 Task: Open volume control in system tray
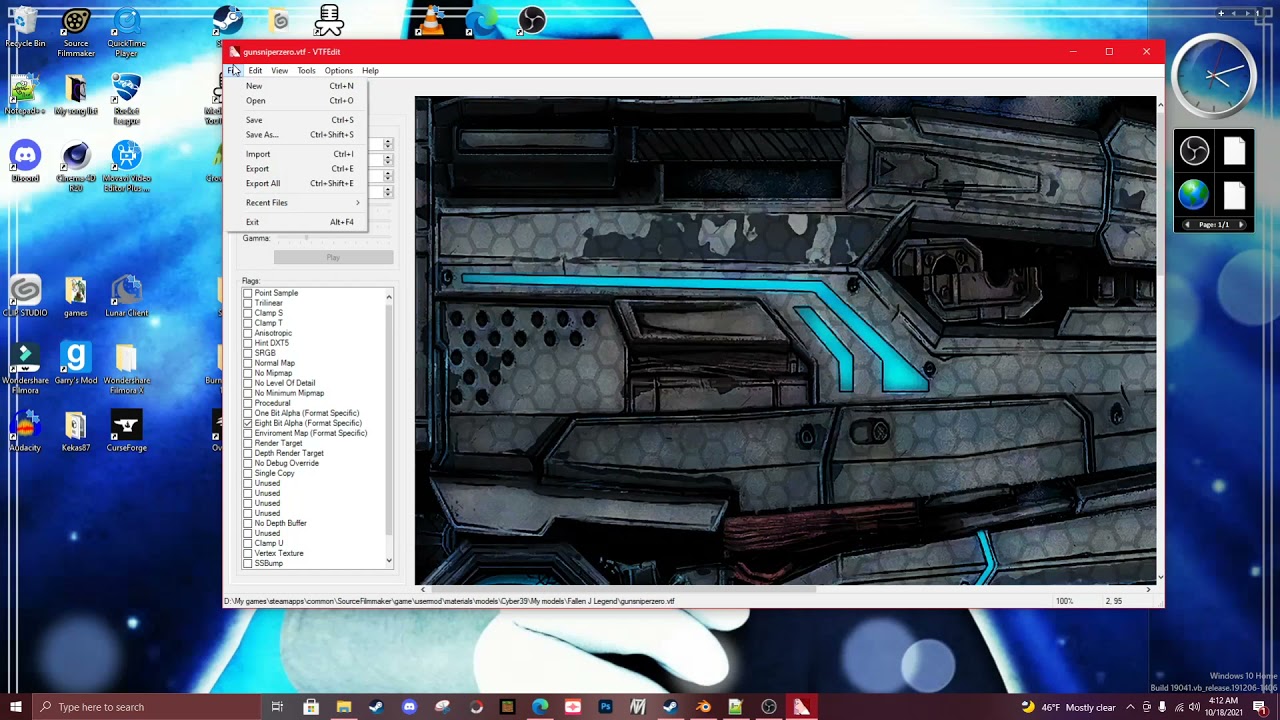tap(1193, 707)
